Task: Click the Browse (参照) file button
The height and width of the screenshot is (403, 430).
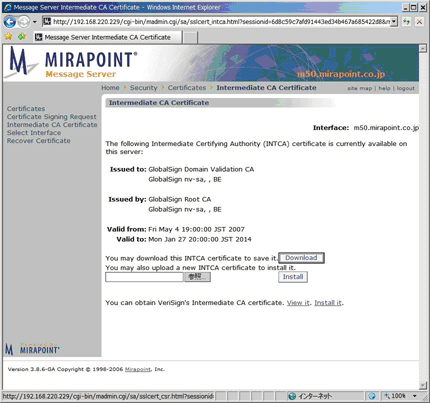Action: point(197,277)
